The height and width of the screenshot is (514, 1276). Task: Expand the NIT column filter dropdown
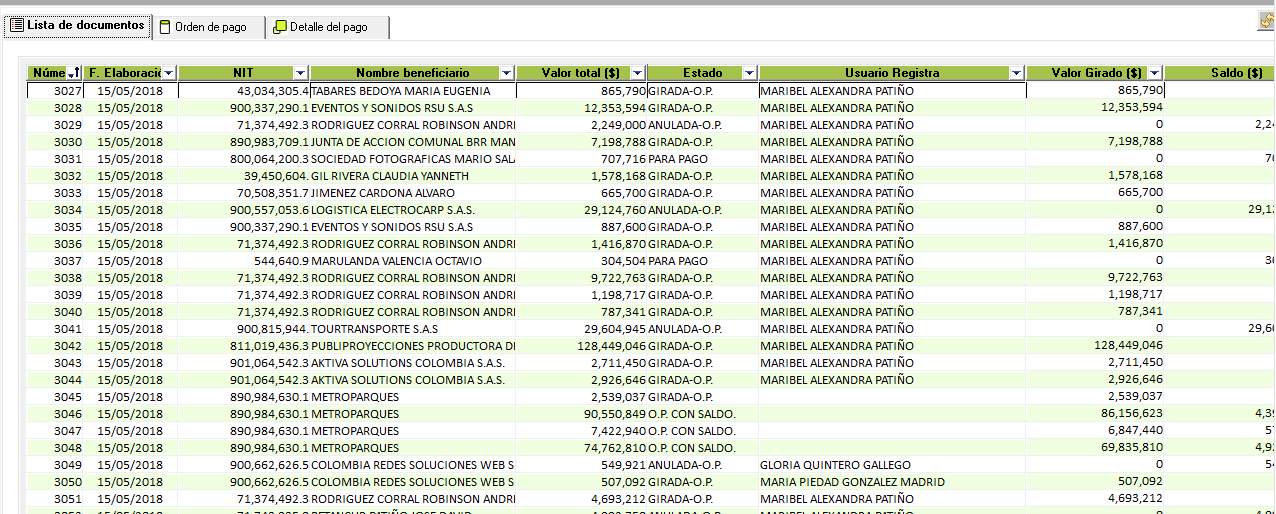click(x=301, y=73)
